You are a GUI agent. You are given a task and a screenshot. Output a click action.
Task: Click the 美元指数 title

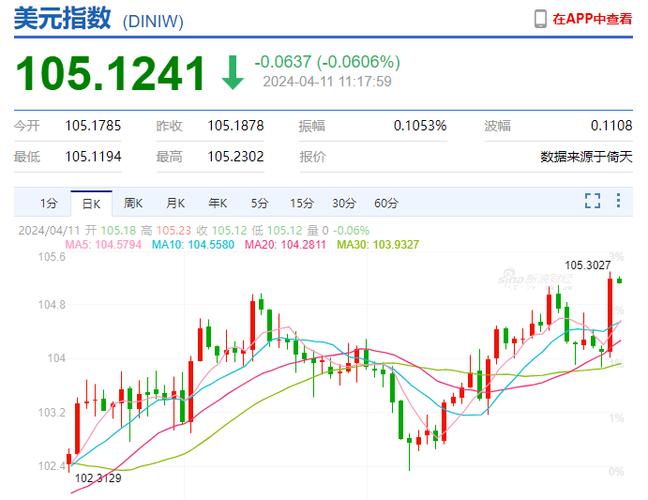pyautogui.click(x=62, y=18)
